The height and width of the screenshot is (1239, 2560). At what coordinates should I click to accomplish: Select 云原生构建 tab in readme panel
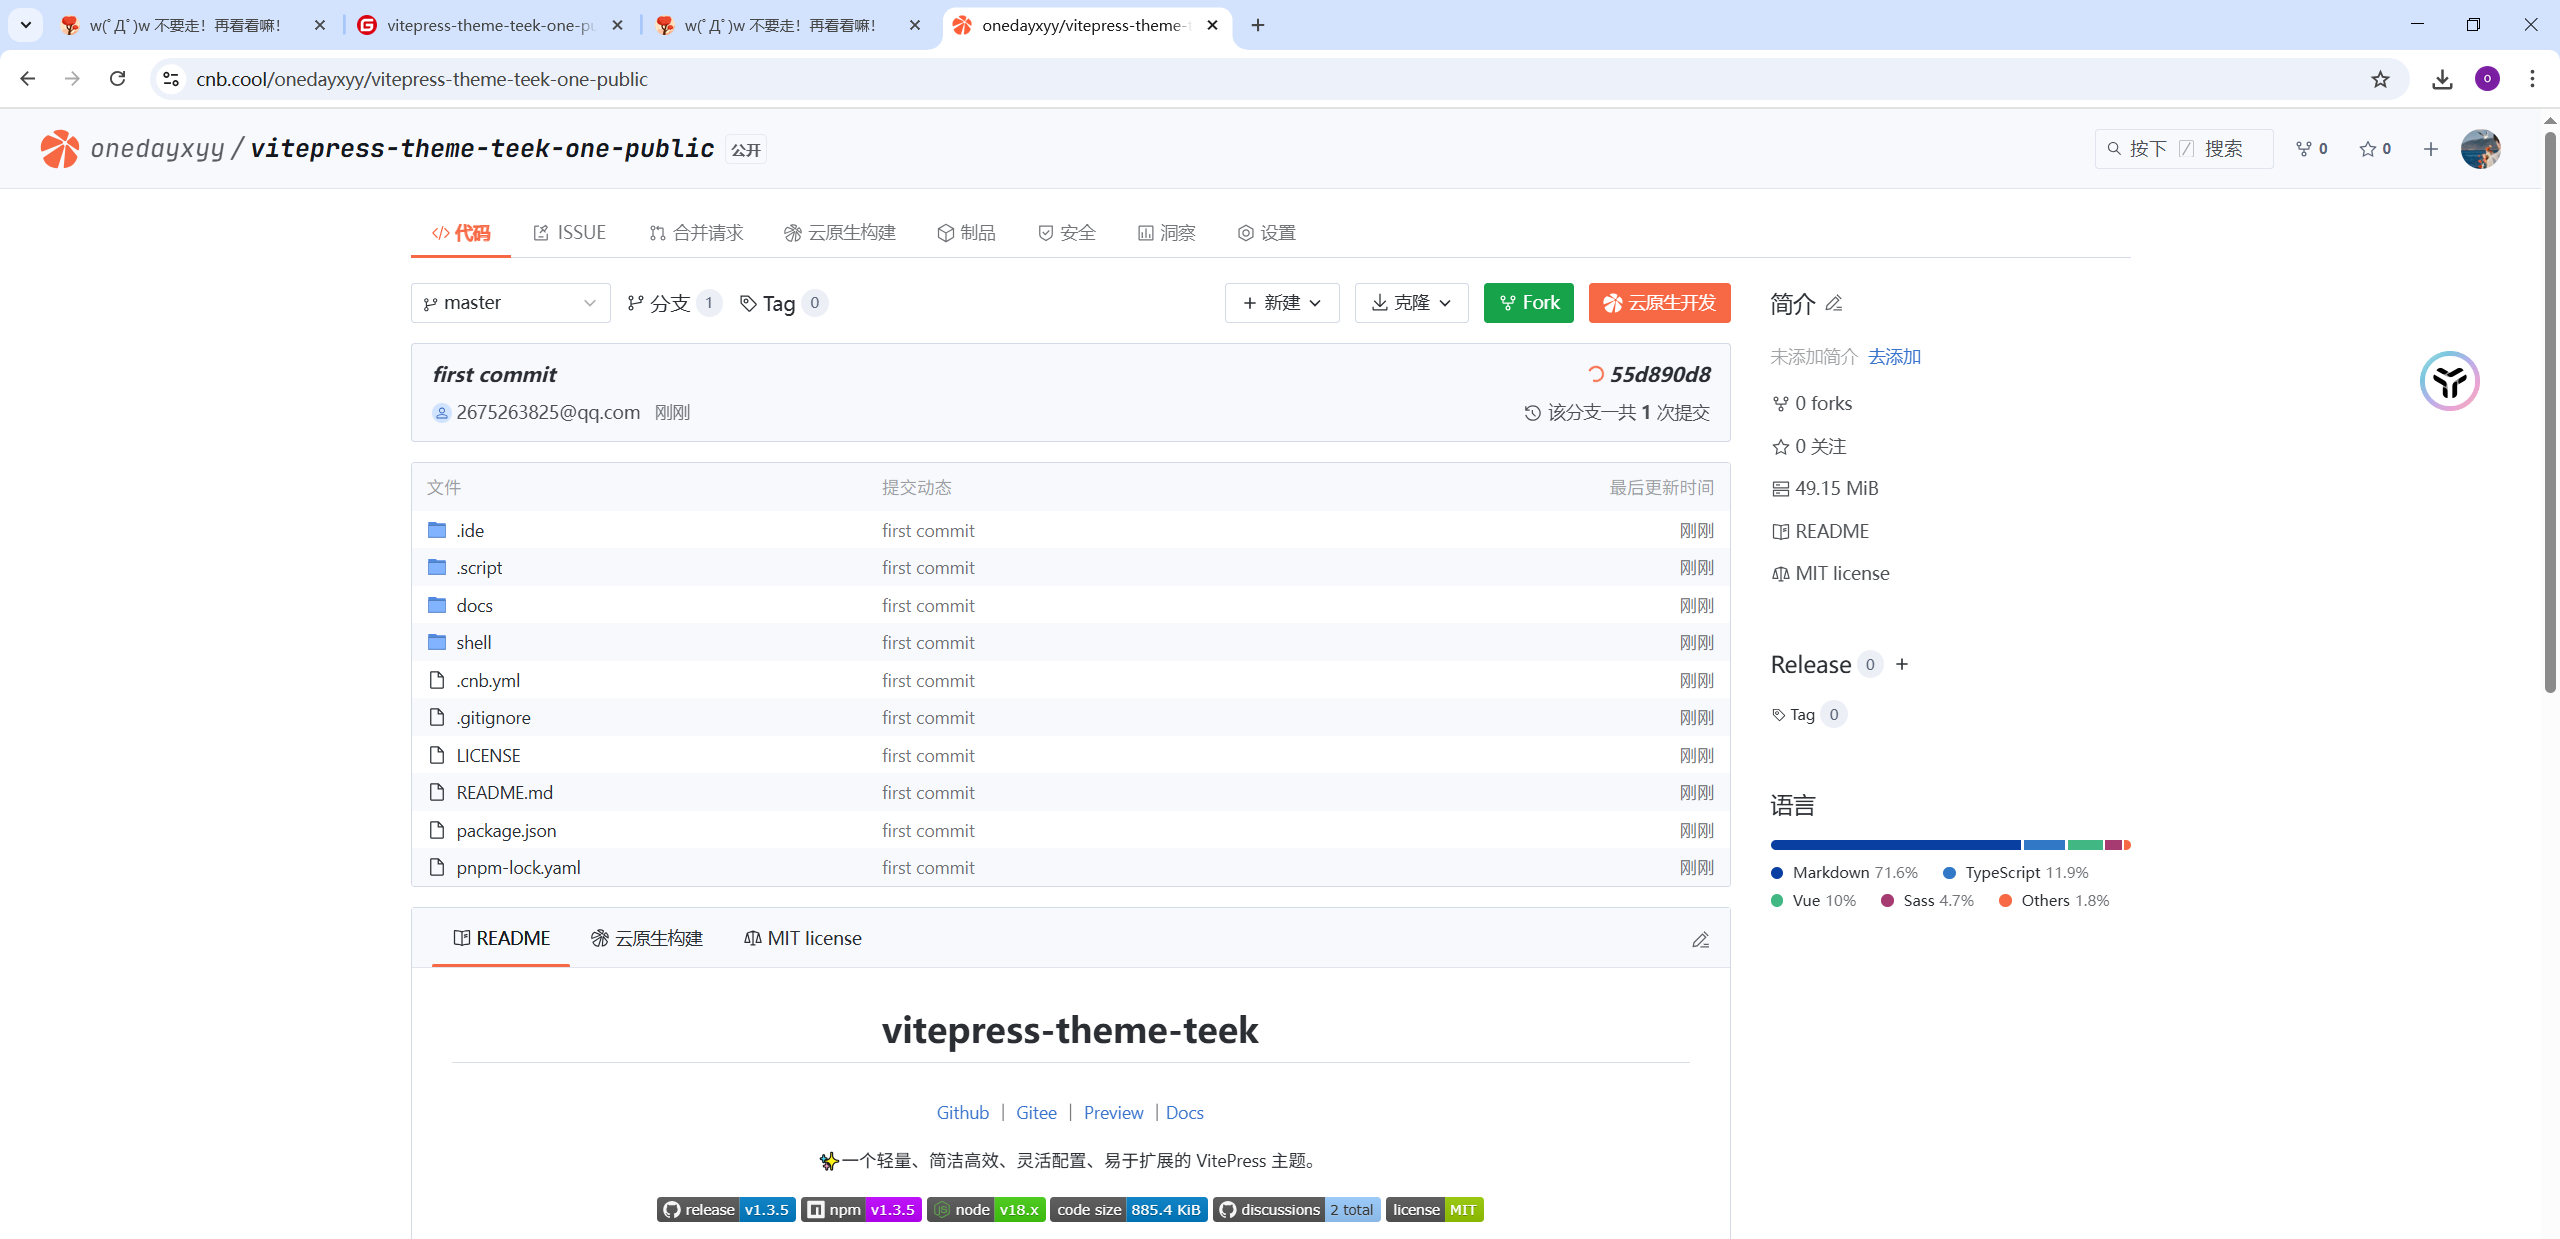pos(647,938)
